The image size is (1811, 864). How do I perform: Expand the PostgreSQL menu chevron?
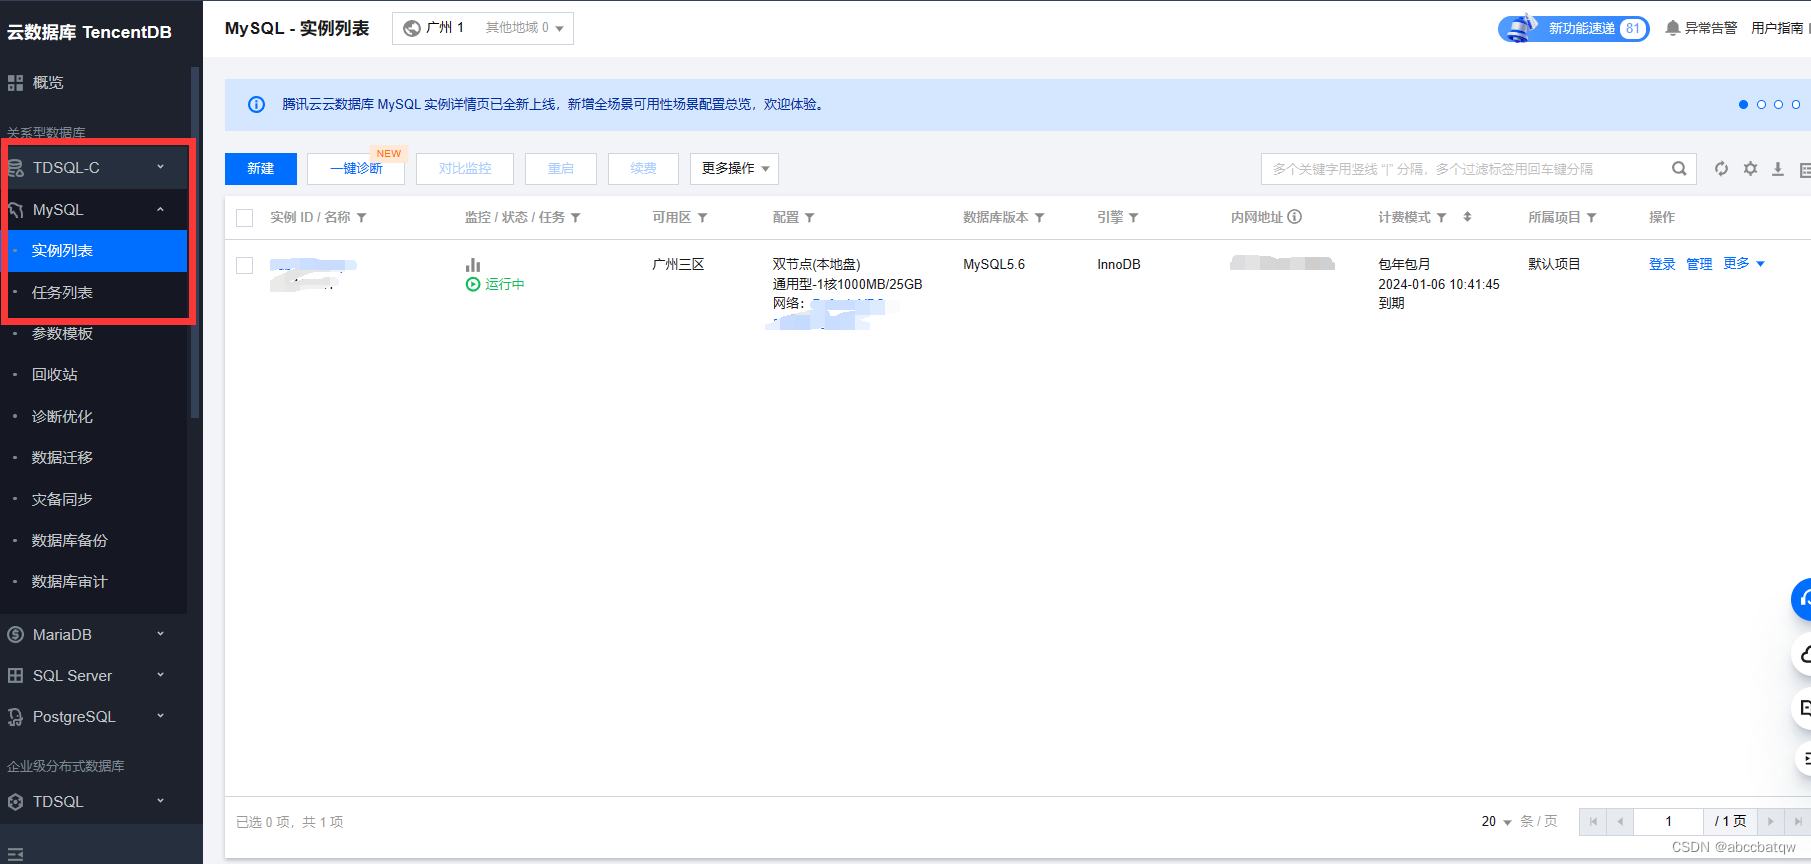point(160,716)
